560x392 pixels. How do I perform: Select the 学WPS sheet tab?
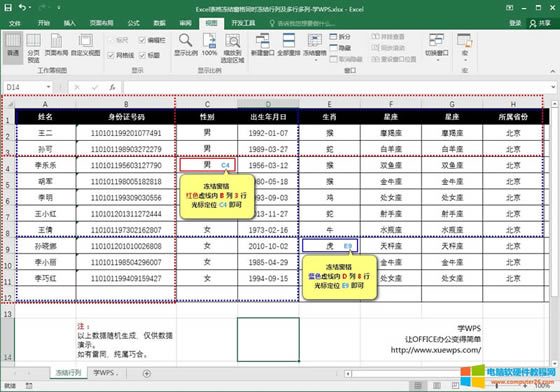point(105,373)
